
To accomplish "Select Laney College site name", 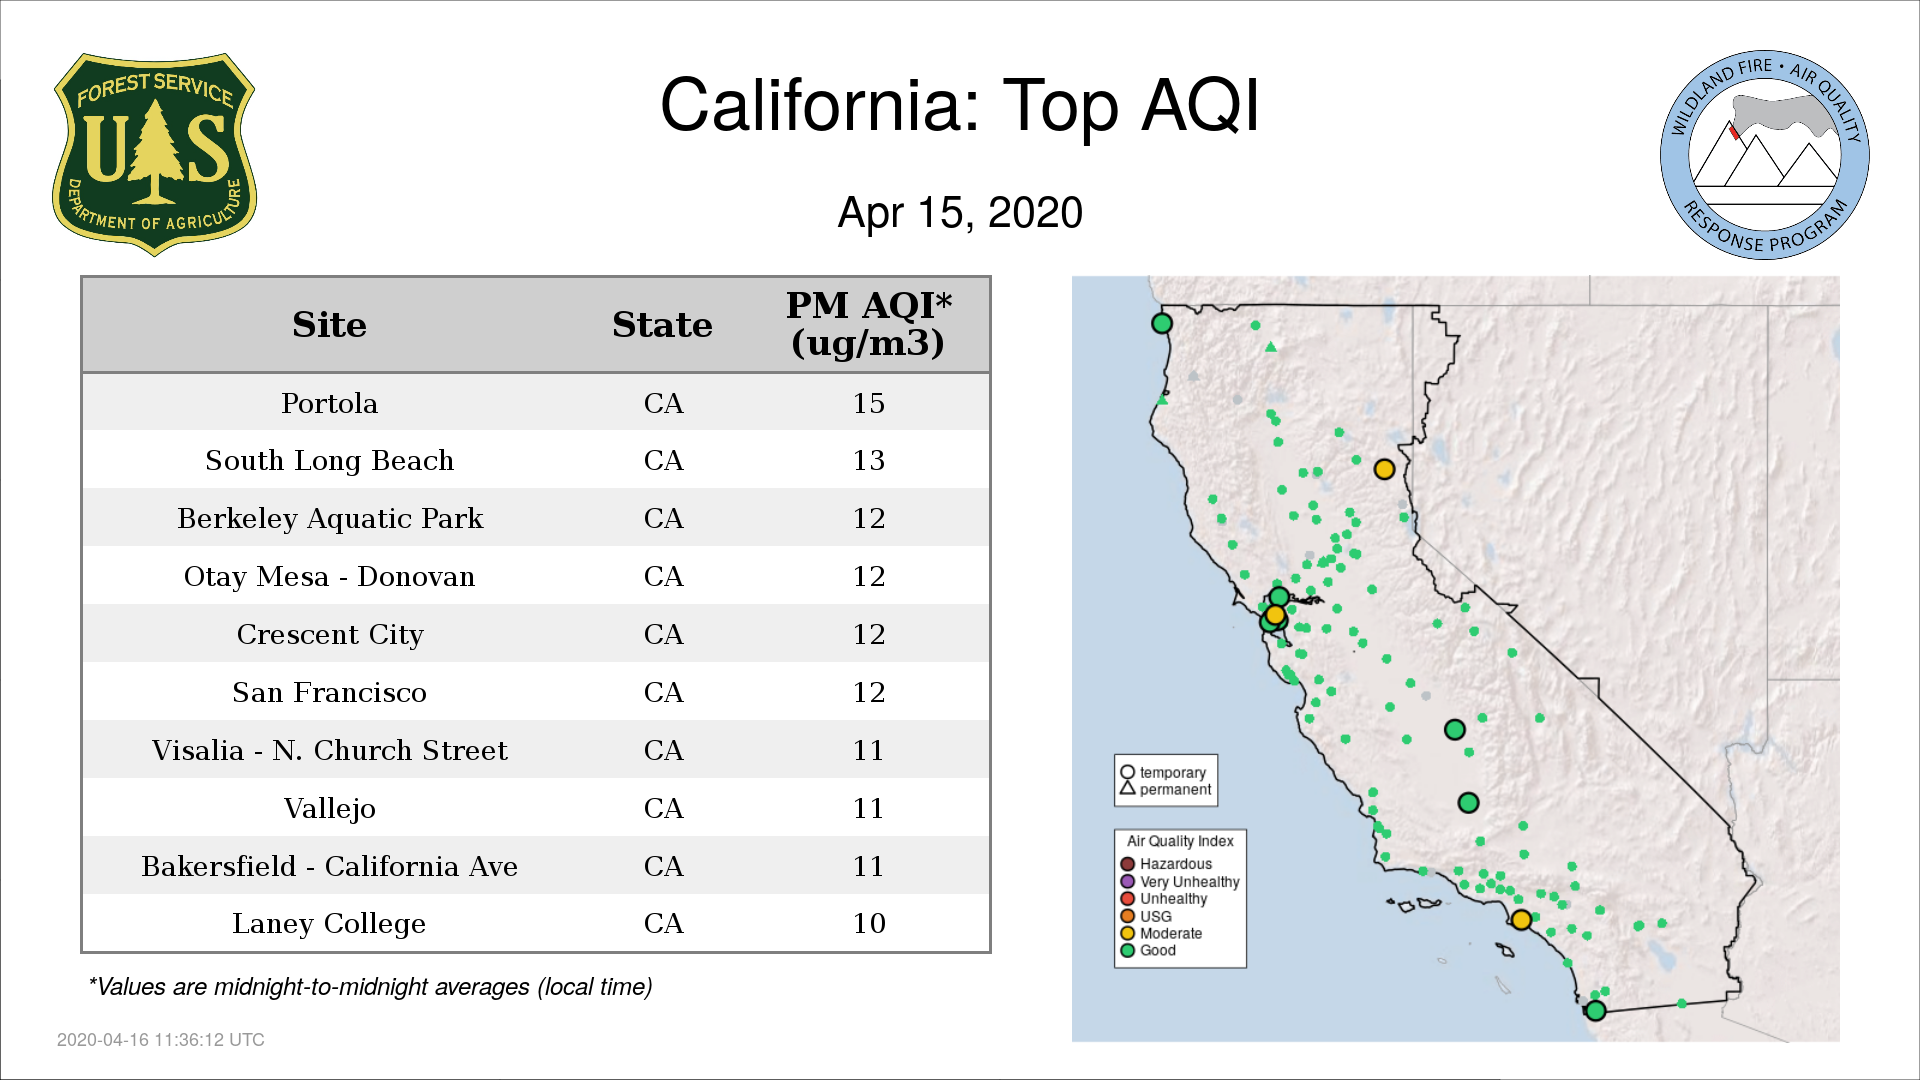I will pyautogui.click(x=329, y=923).
